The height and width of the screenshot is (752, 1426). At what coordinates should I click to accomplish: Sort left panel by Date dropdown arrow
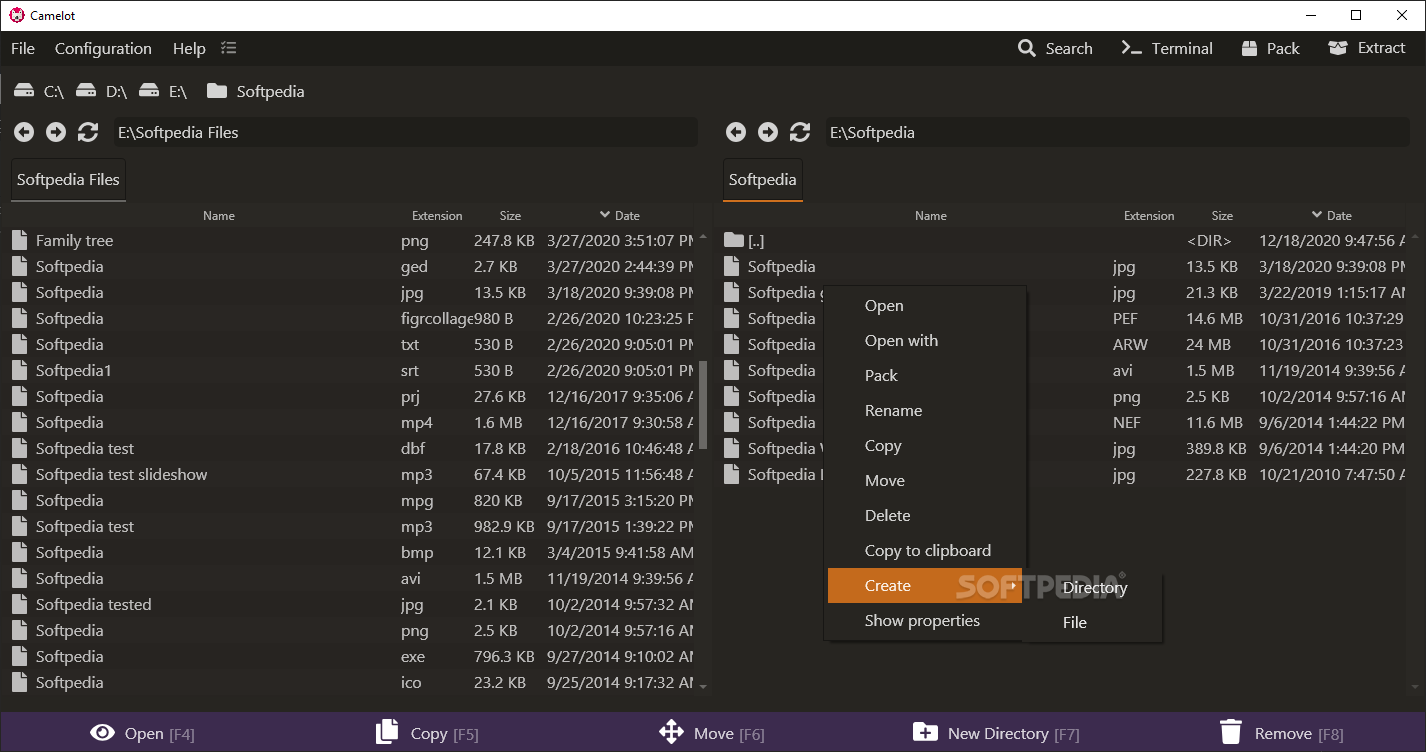(x=605, y=215)
